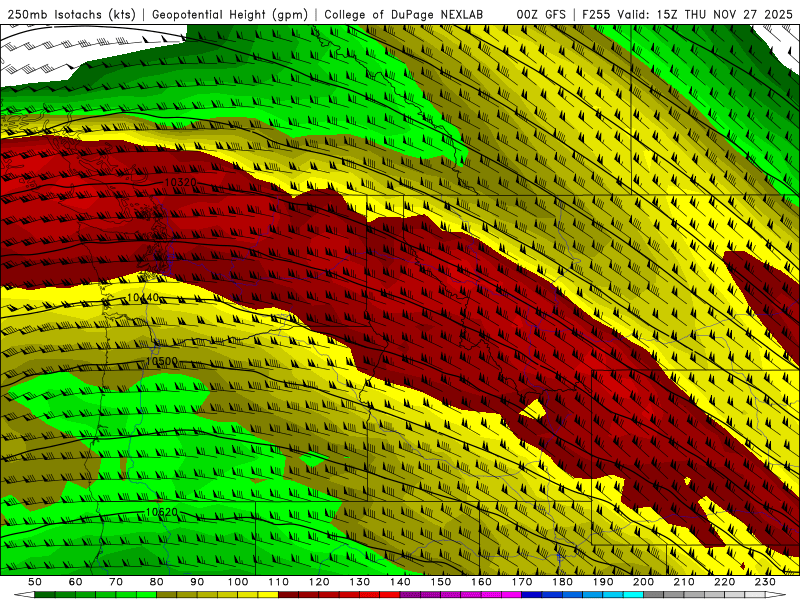
Task: Click the 190 value on the color scale
Action: [603, 582]
